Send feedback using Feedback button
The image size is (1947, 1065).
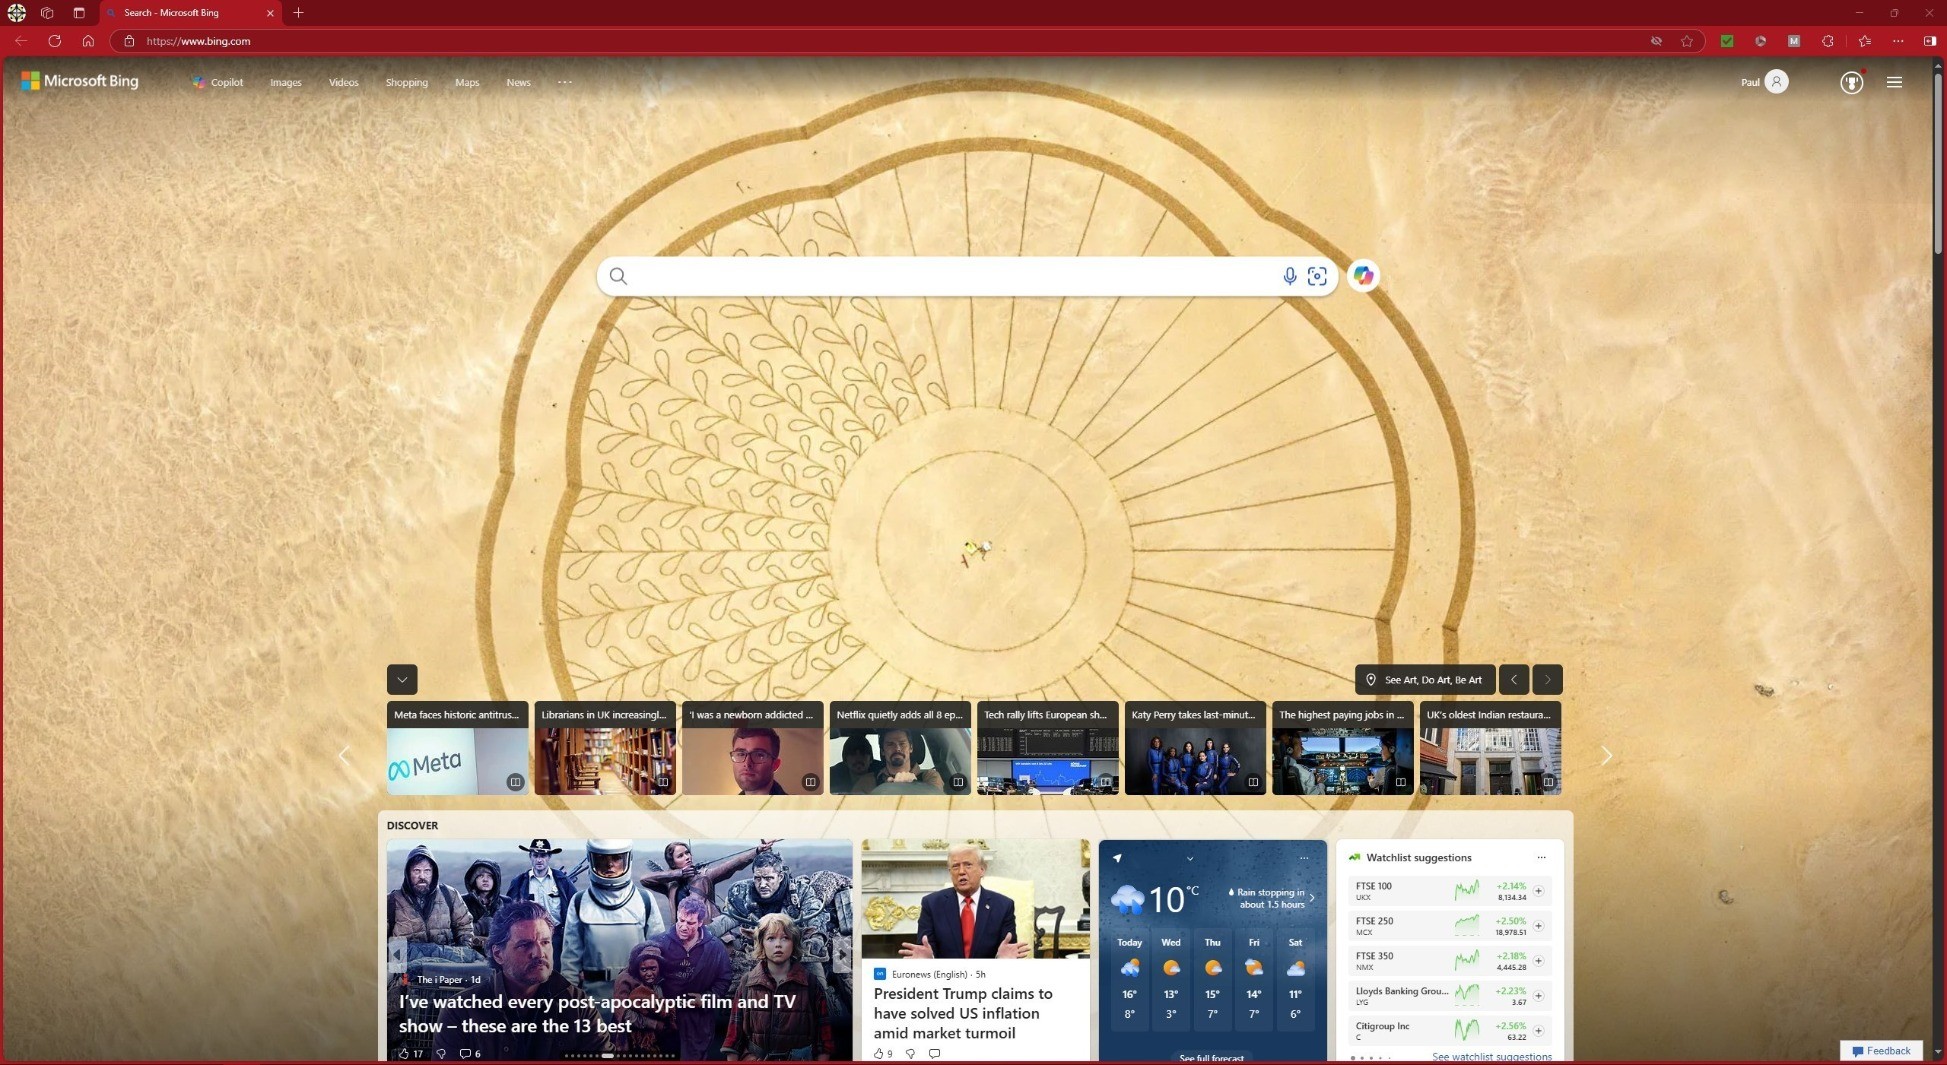coord(1881,1051)
